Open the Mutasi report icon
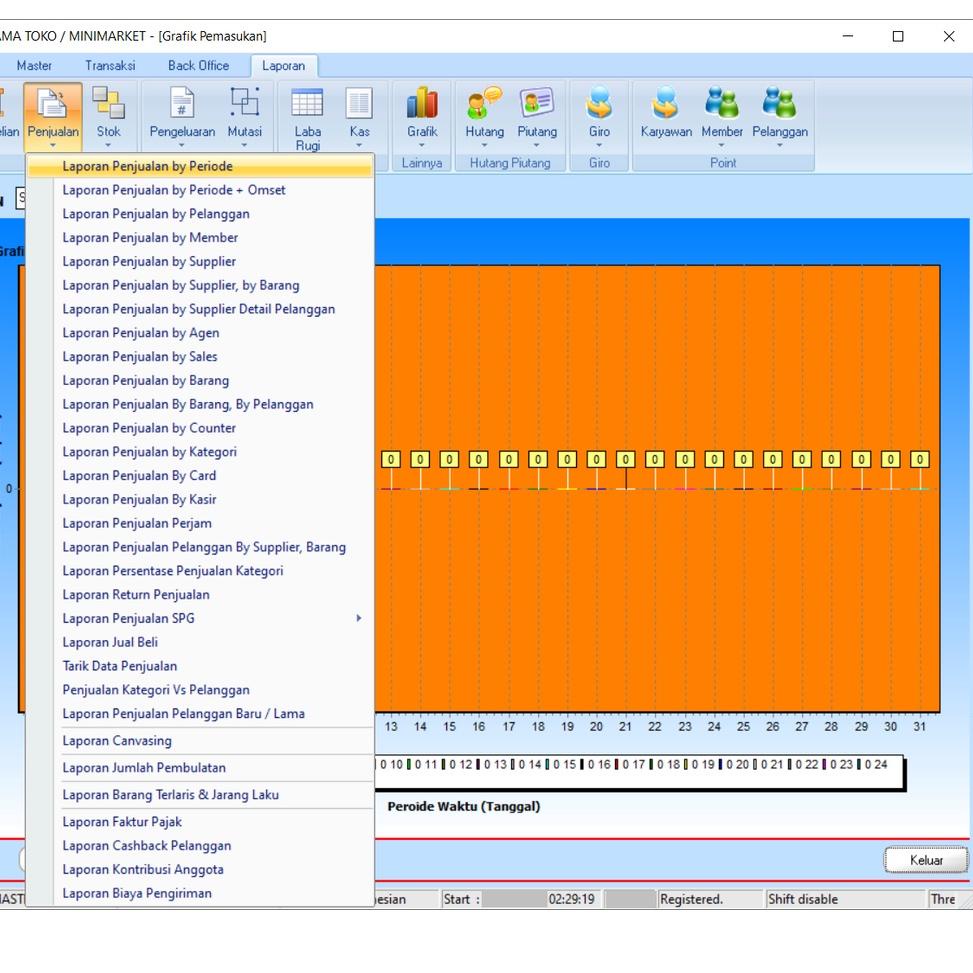This screenshot has height=973, width=973. (245, 110)
